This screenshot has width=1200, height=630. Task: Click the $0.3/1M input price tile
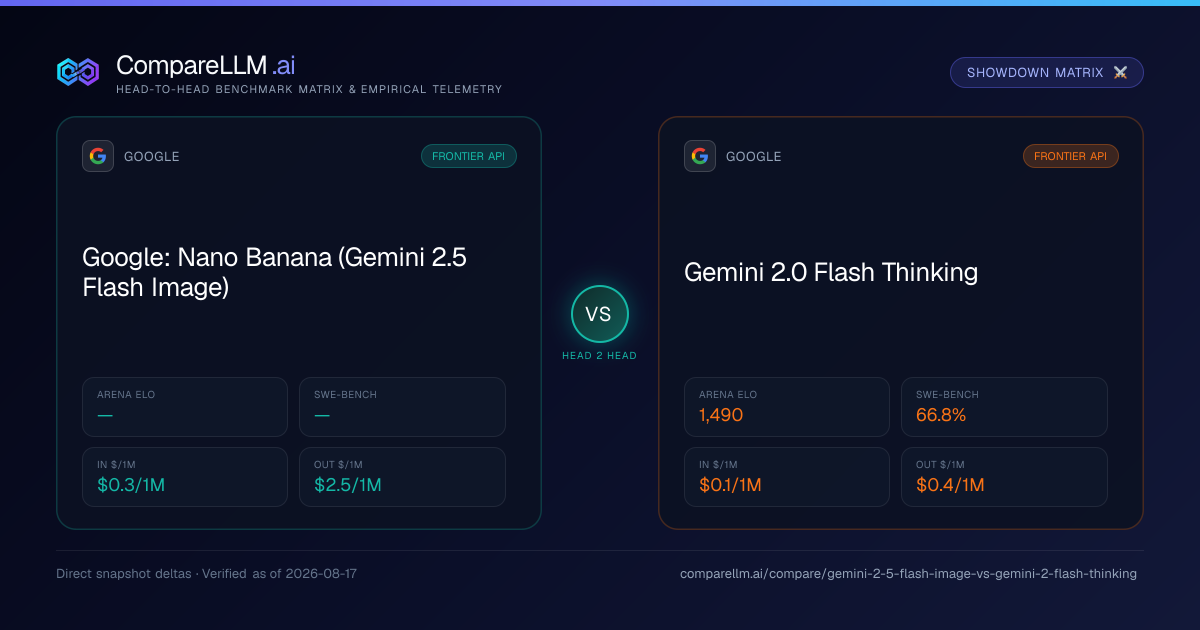click(185, 477)
